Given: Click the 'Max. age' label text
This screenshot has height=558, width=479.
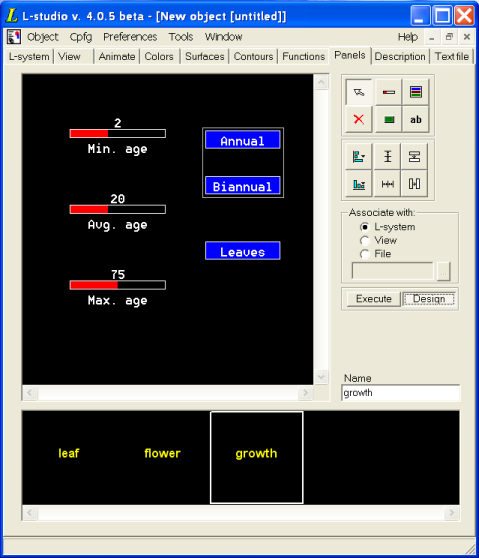Looking at the screenshot, I should (117, 301).
